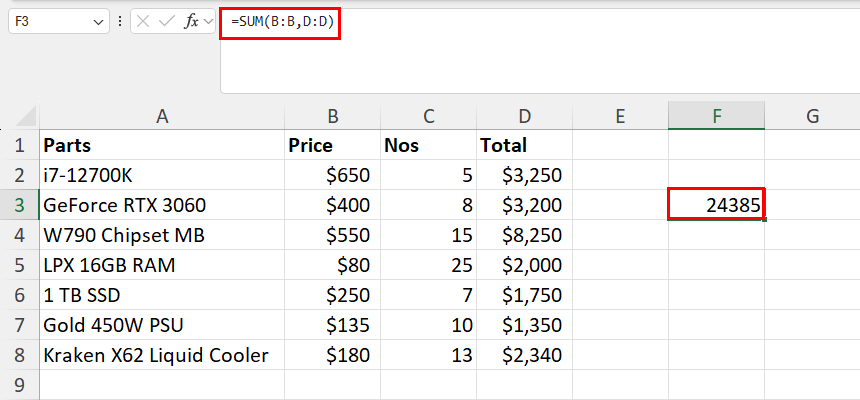This screenshot has height=400, width=860.
Task: Select cell containing 1 TB SSD
Action: point(162,295)
